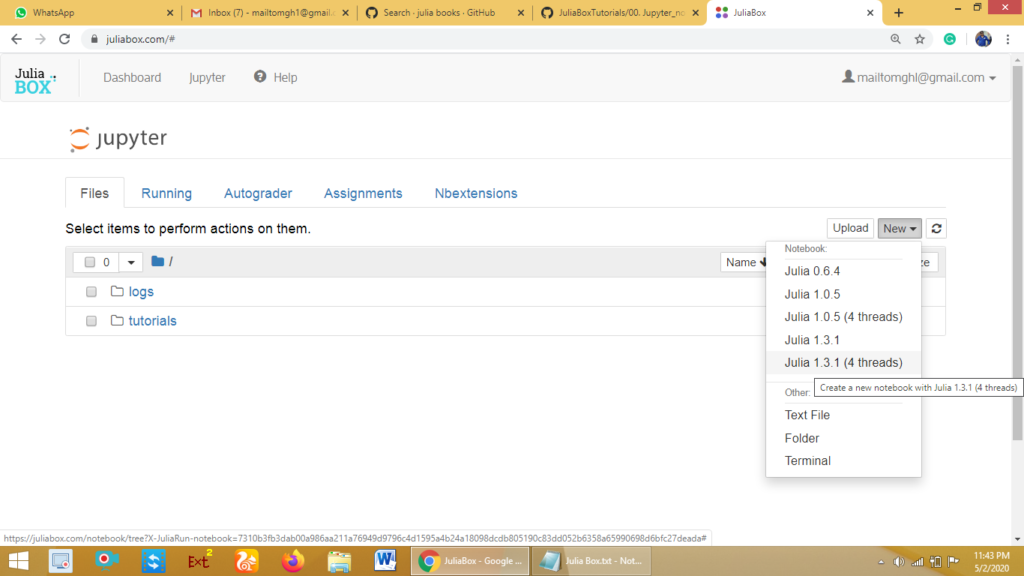Click the logs folder icon

(x=117, y=291)
